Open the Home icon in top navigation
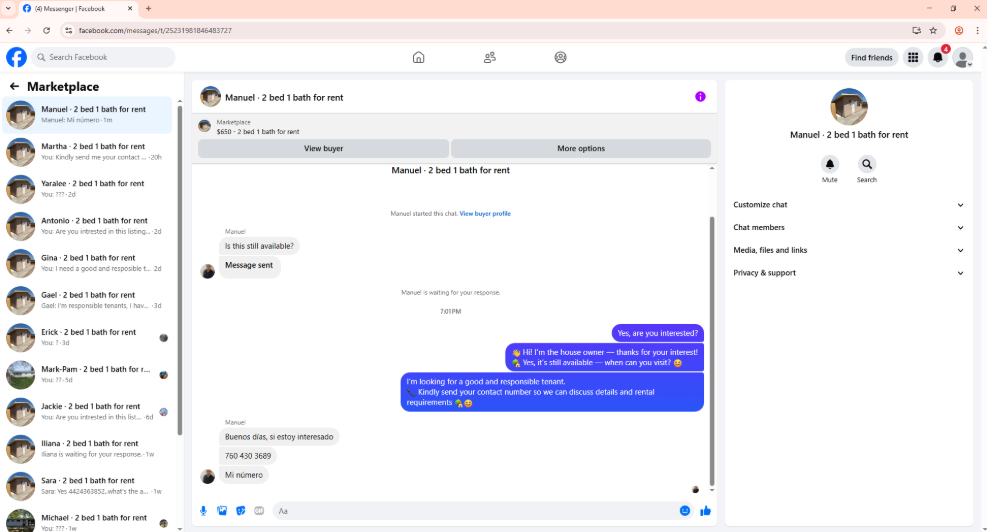The height and width of the screenshot is (532, 987). (x=419, y=57)
